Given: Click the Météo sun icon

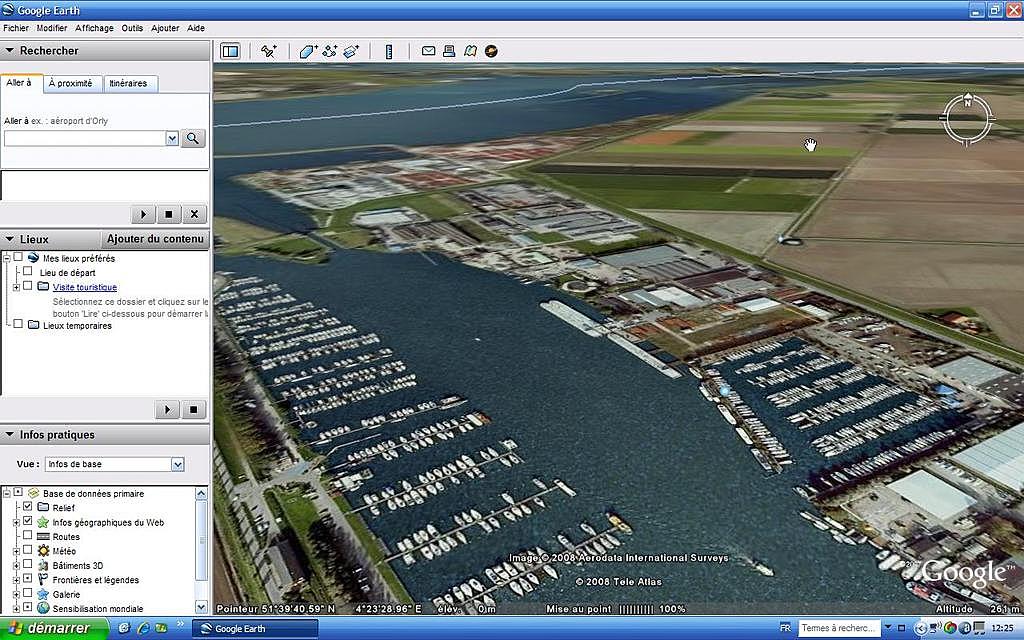Looking at the screenshot, I should (x=43, y=551).
